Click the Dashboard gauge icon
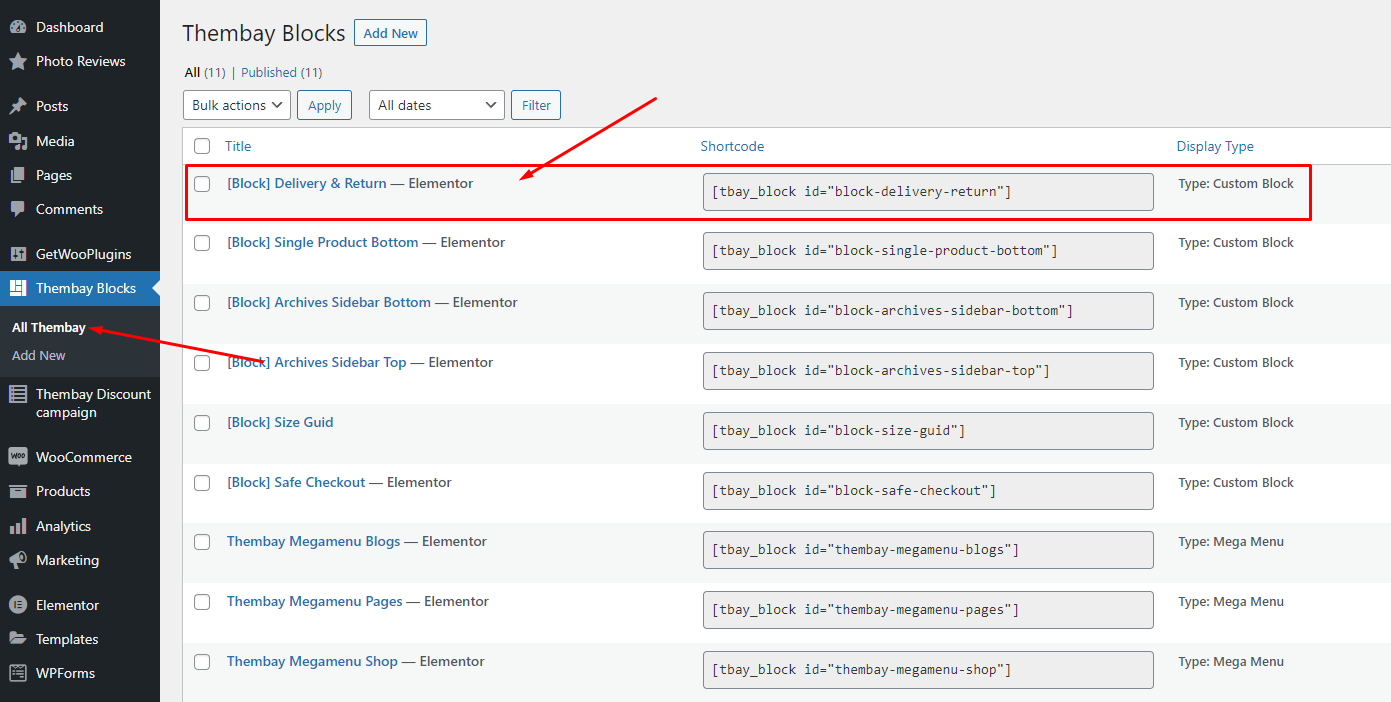This screenshot has height=702, width=1391. (18, 27)
